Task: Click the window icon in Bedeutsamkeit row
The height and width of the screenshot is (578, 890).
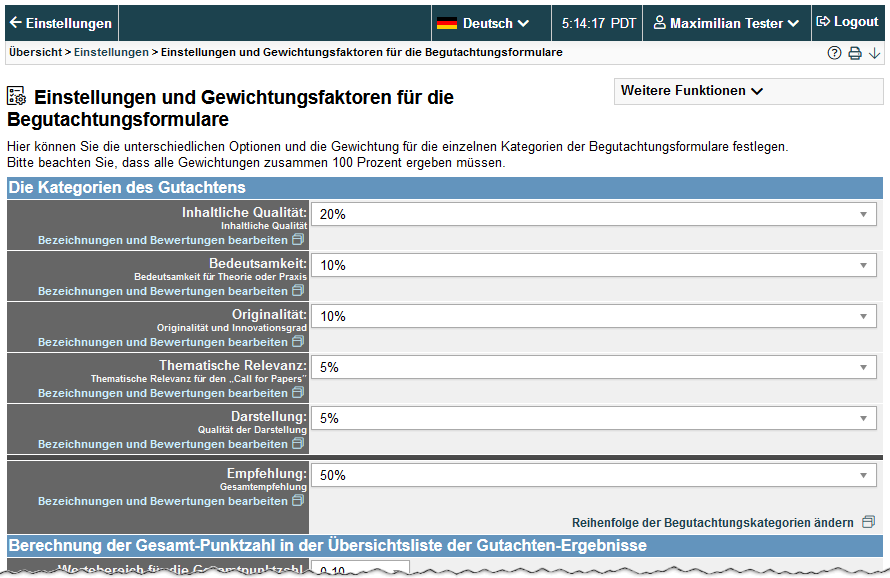Action: pos(298,291)
